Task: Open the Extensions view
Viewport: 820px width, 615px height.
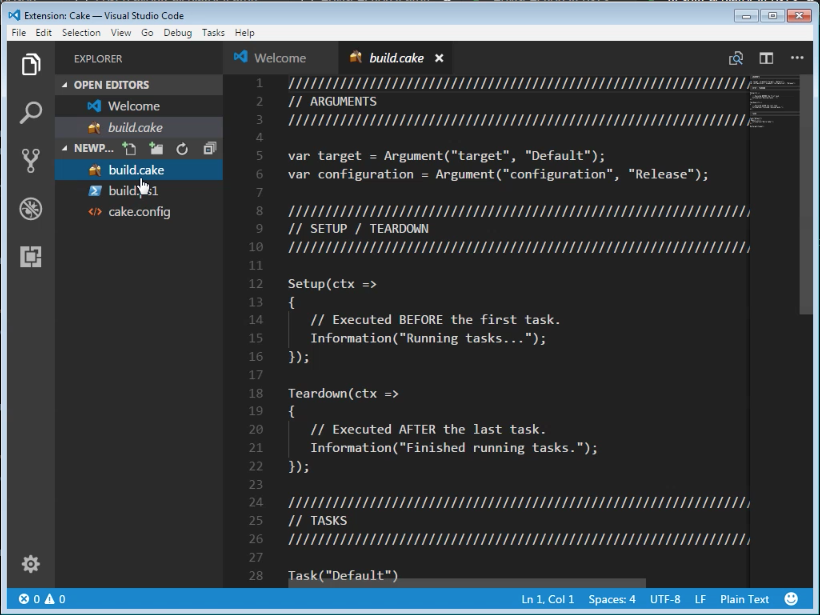Action: [x=31, y=257]
